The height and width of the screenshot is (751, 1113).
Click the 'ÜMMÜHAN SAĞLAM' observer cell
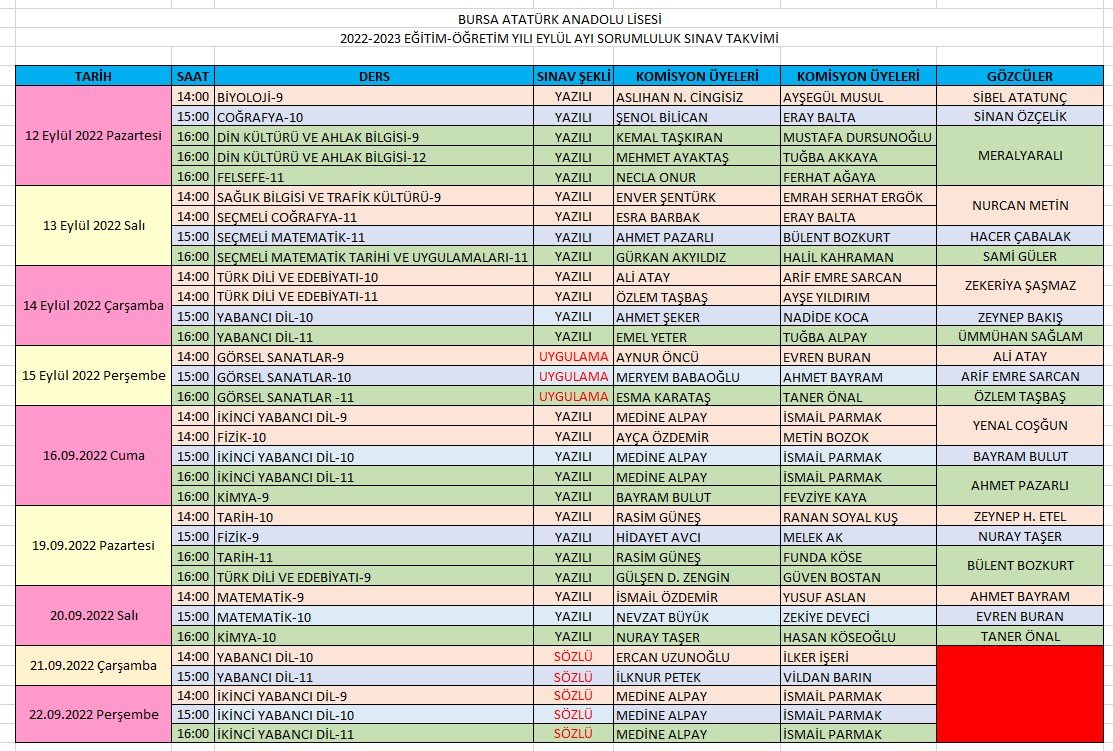(x=1020, y=336)
